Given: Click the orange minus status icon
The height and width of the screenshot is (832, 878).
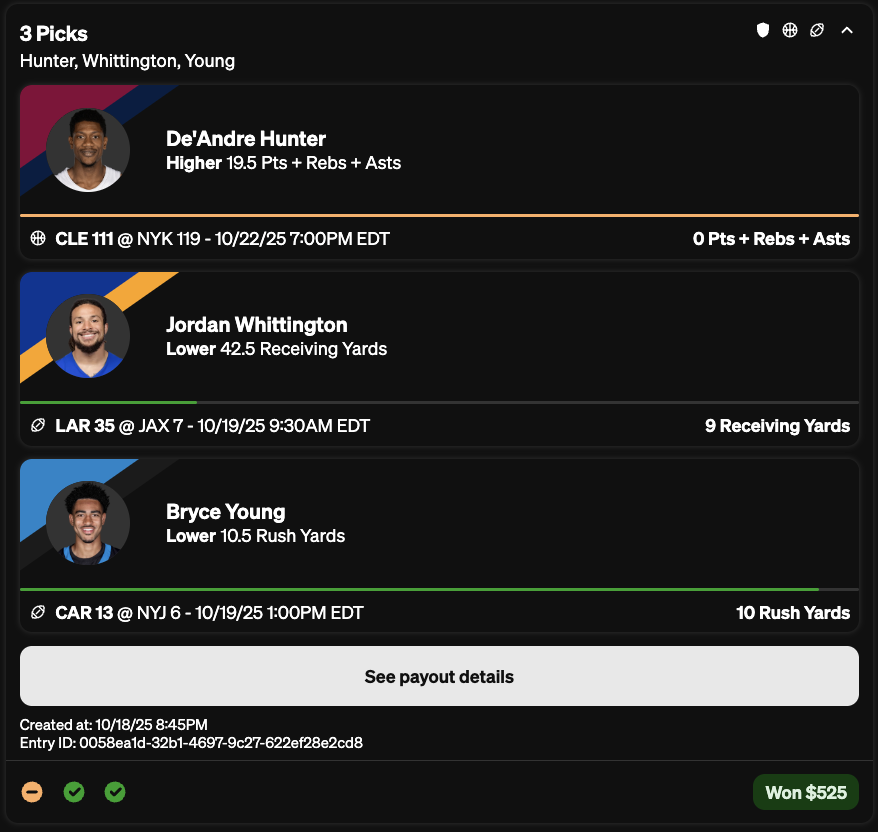Looking at the screenshot, I should 33,792.
